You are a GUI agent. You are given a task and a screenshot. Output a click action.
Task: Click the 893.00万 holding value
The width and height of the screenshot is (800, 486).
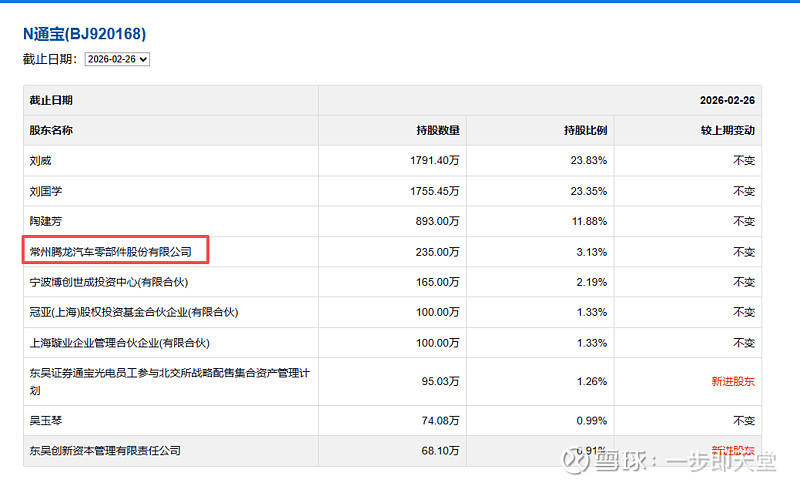coord(437,221)
